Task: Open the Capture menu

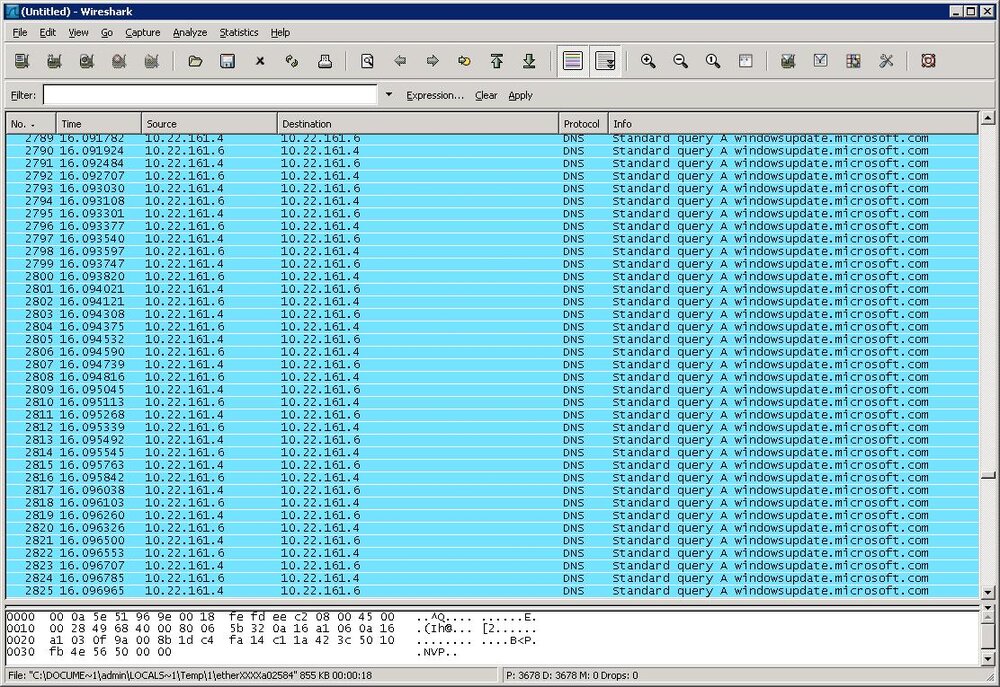Action: pyautogui.click(x=143, y=33)
